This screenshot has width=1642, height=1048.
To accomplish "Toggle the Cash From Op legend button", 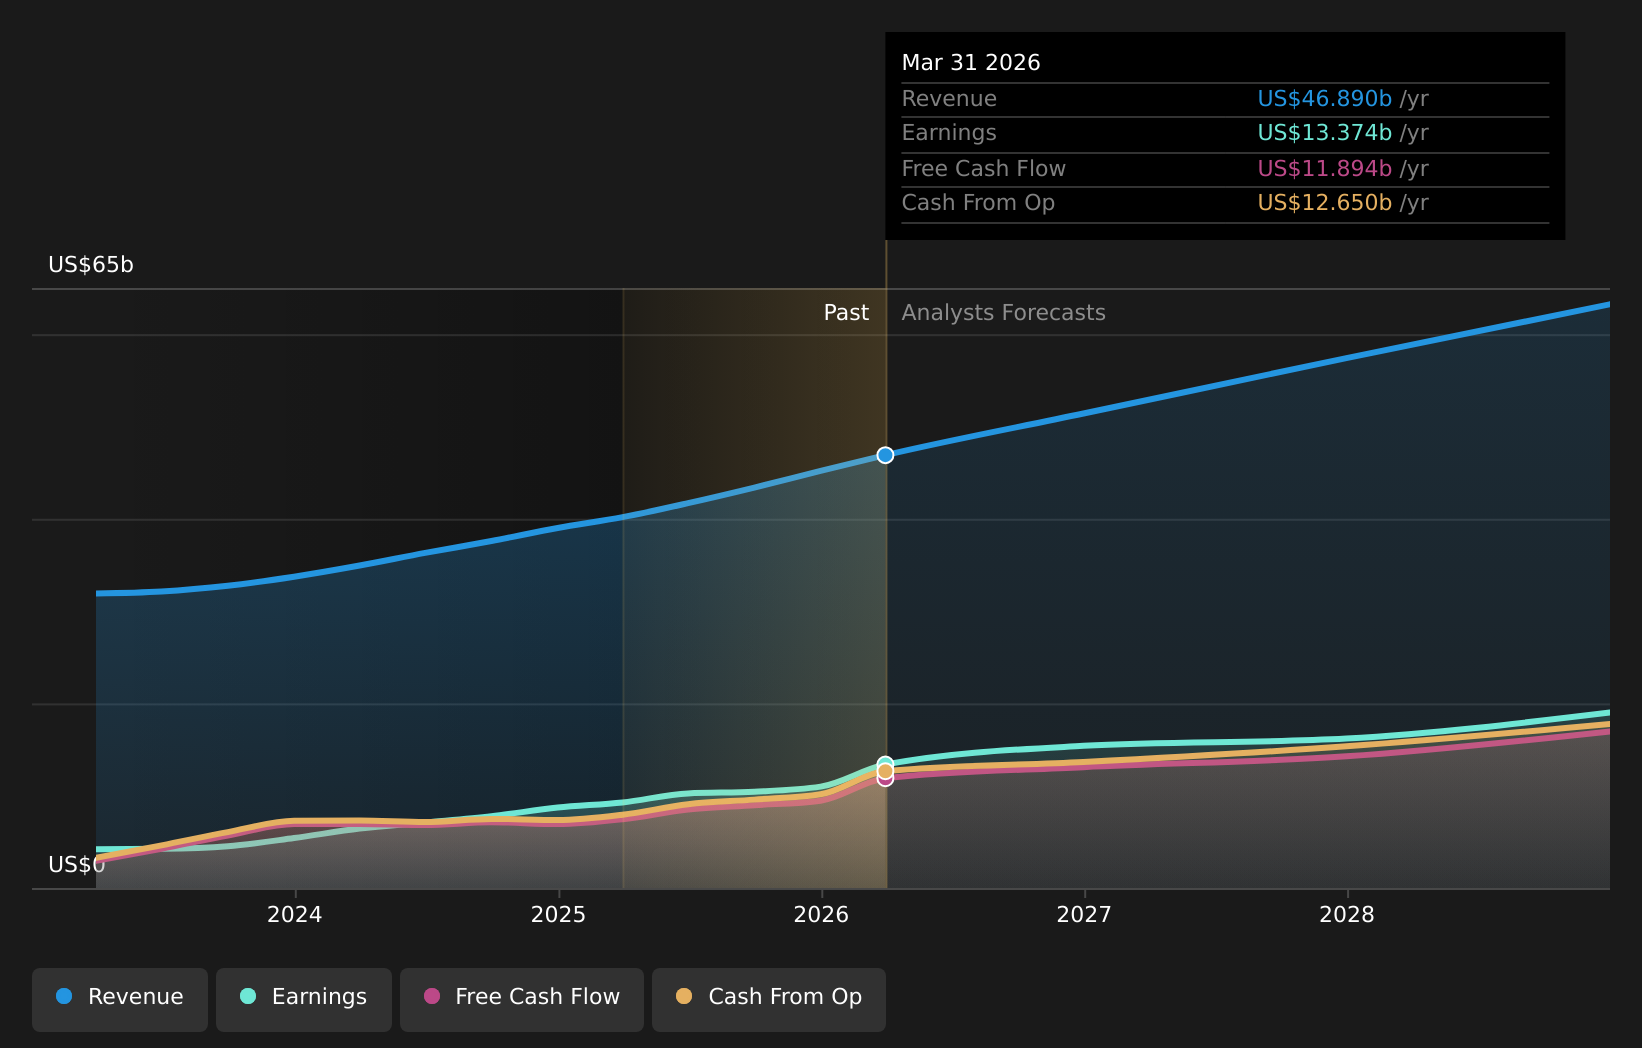I will [769, 999].
